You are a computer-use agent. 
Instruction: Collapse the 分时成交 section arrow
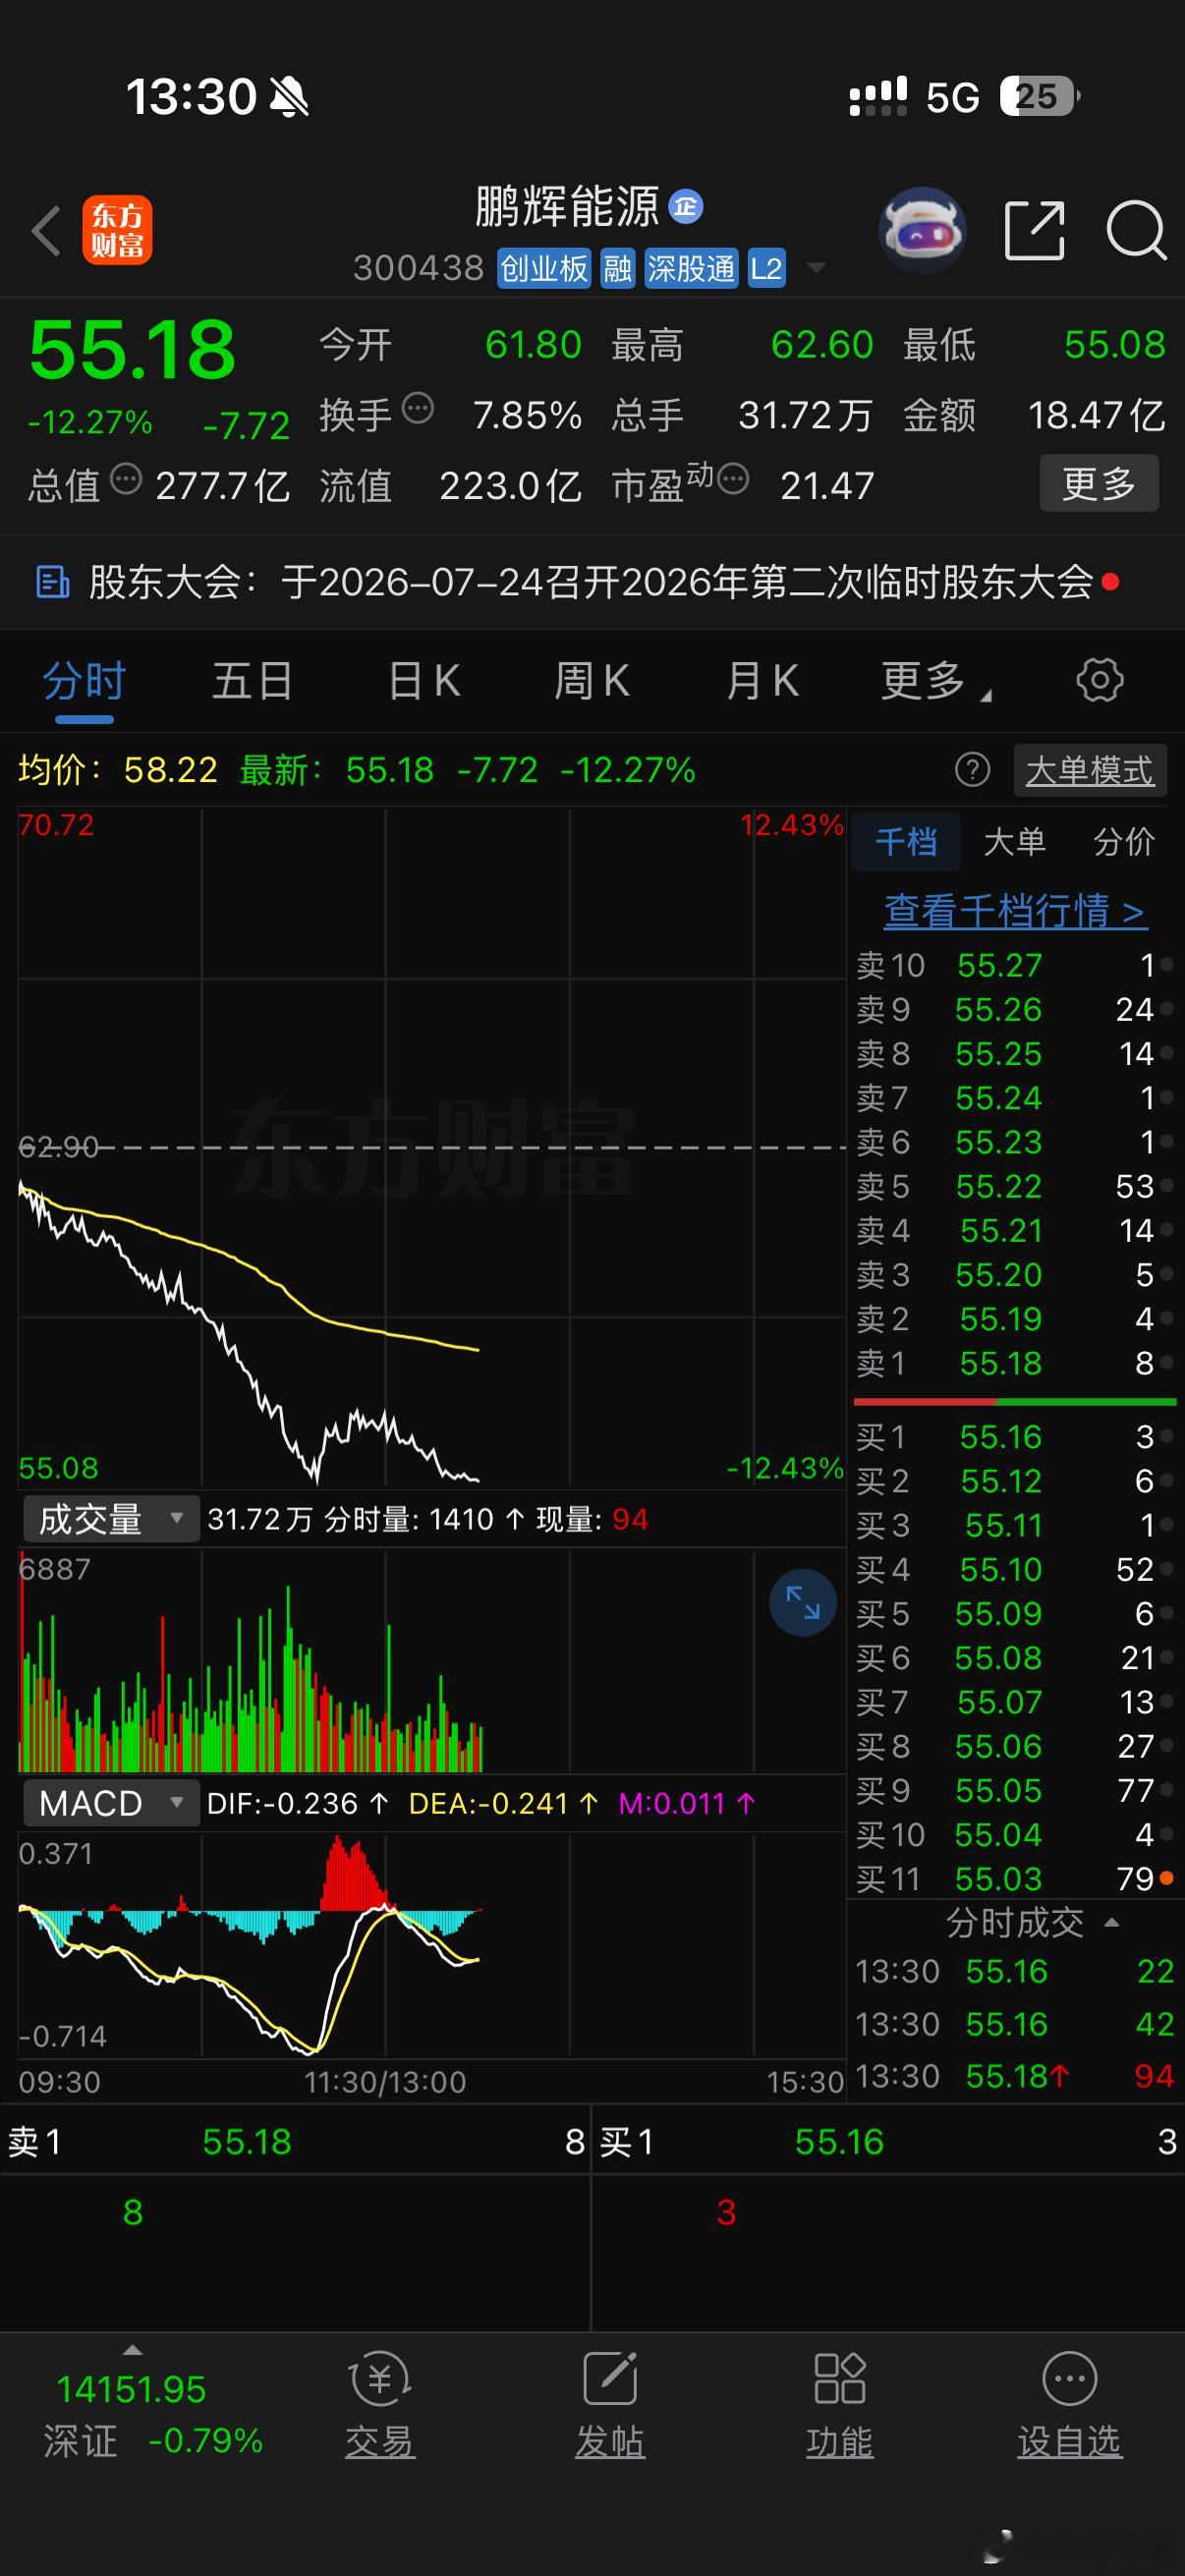(1111, 1923)
